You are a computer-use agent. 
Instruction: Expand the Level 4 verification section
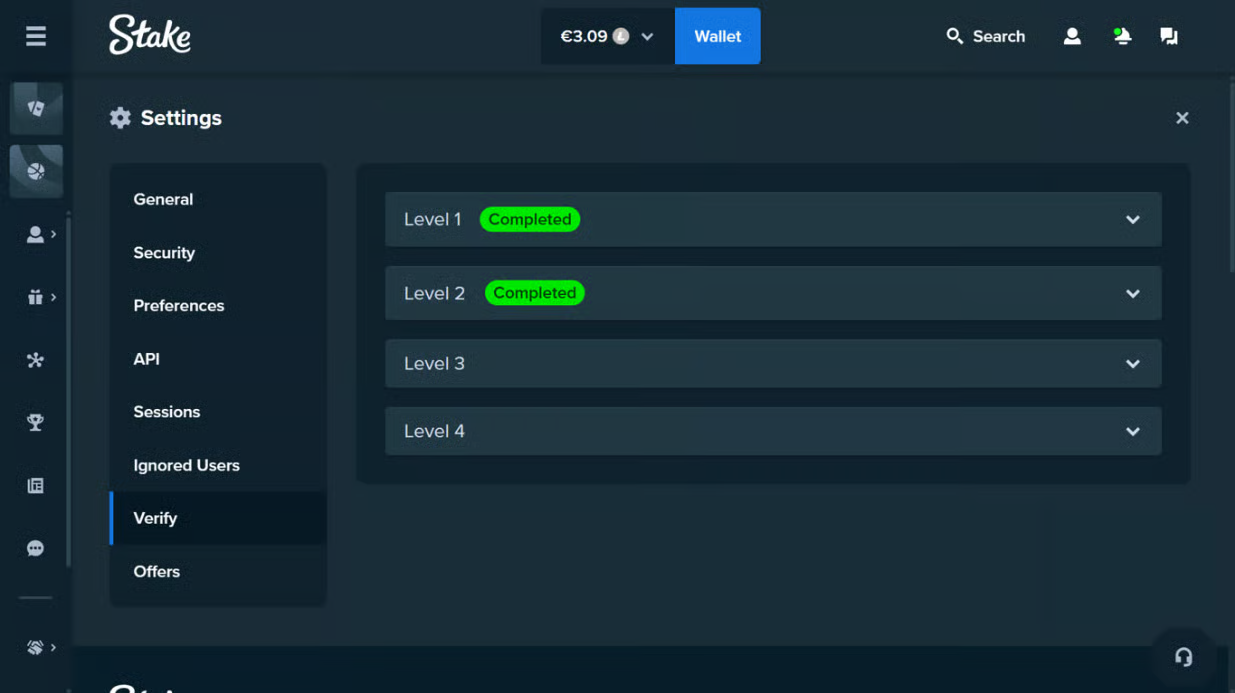pyautogui.click(x=772, y=431)
